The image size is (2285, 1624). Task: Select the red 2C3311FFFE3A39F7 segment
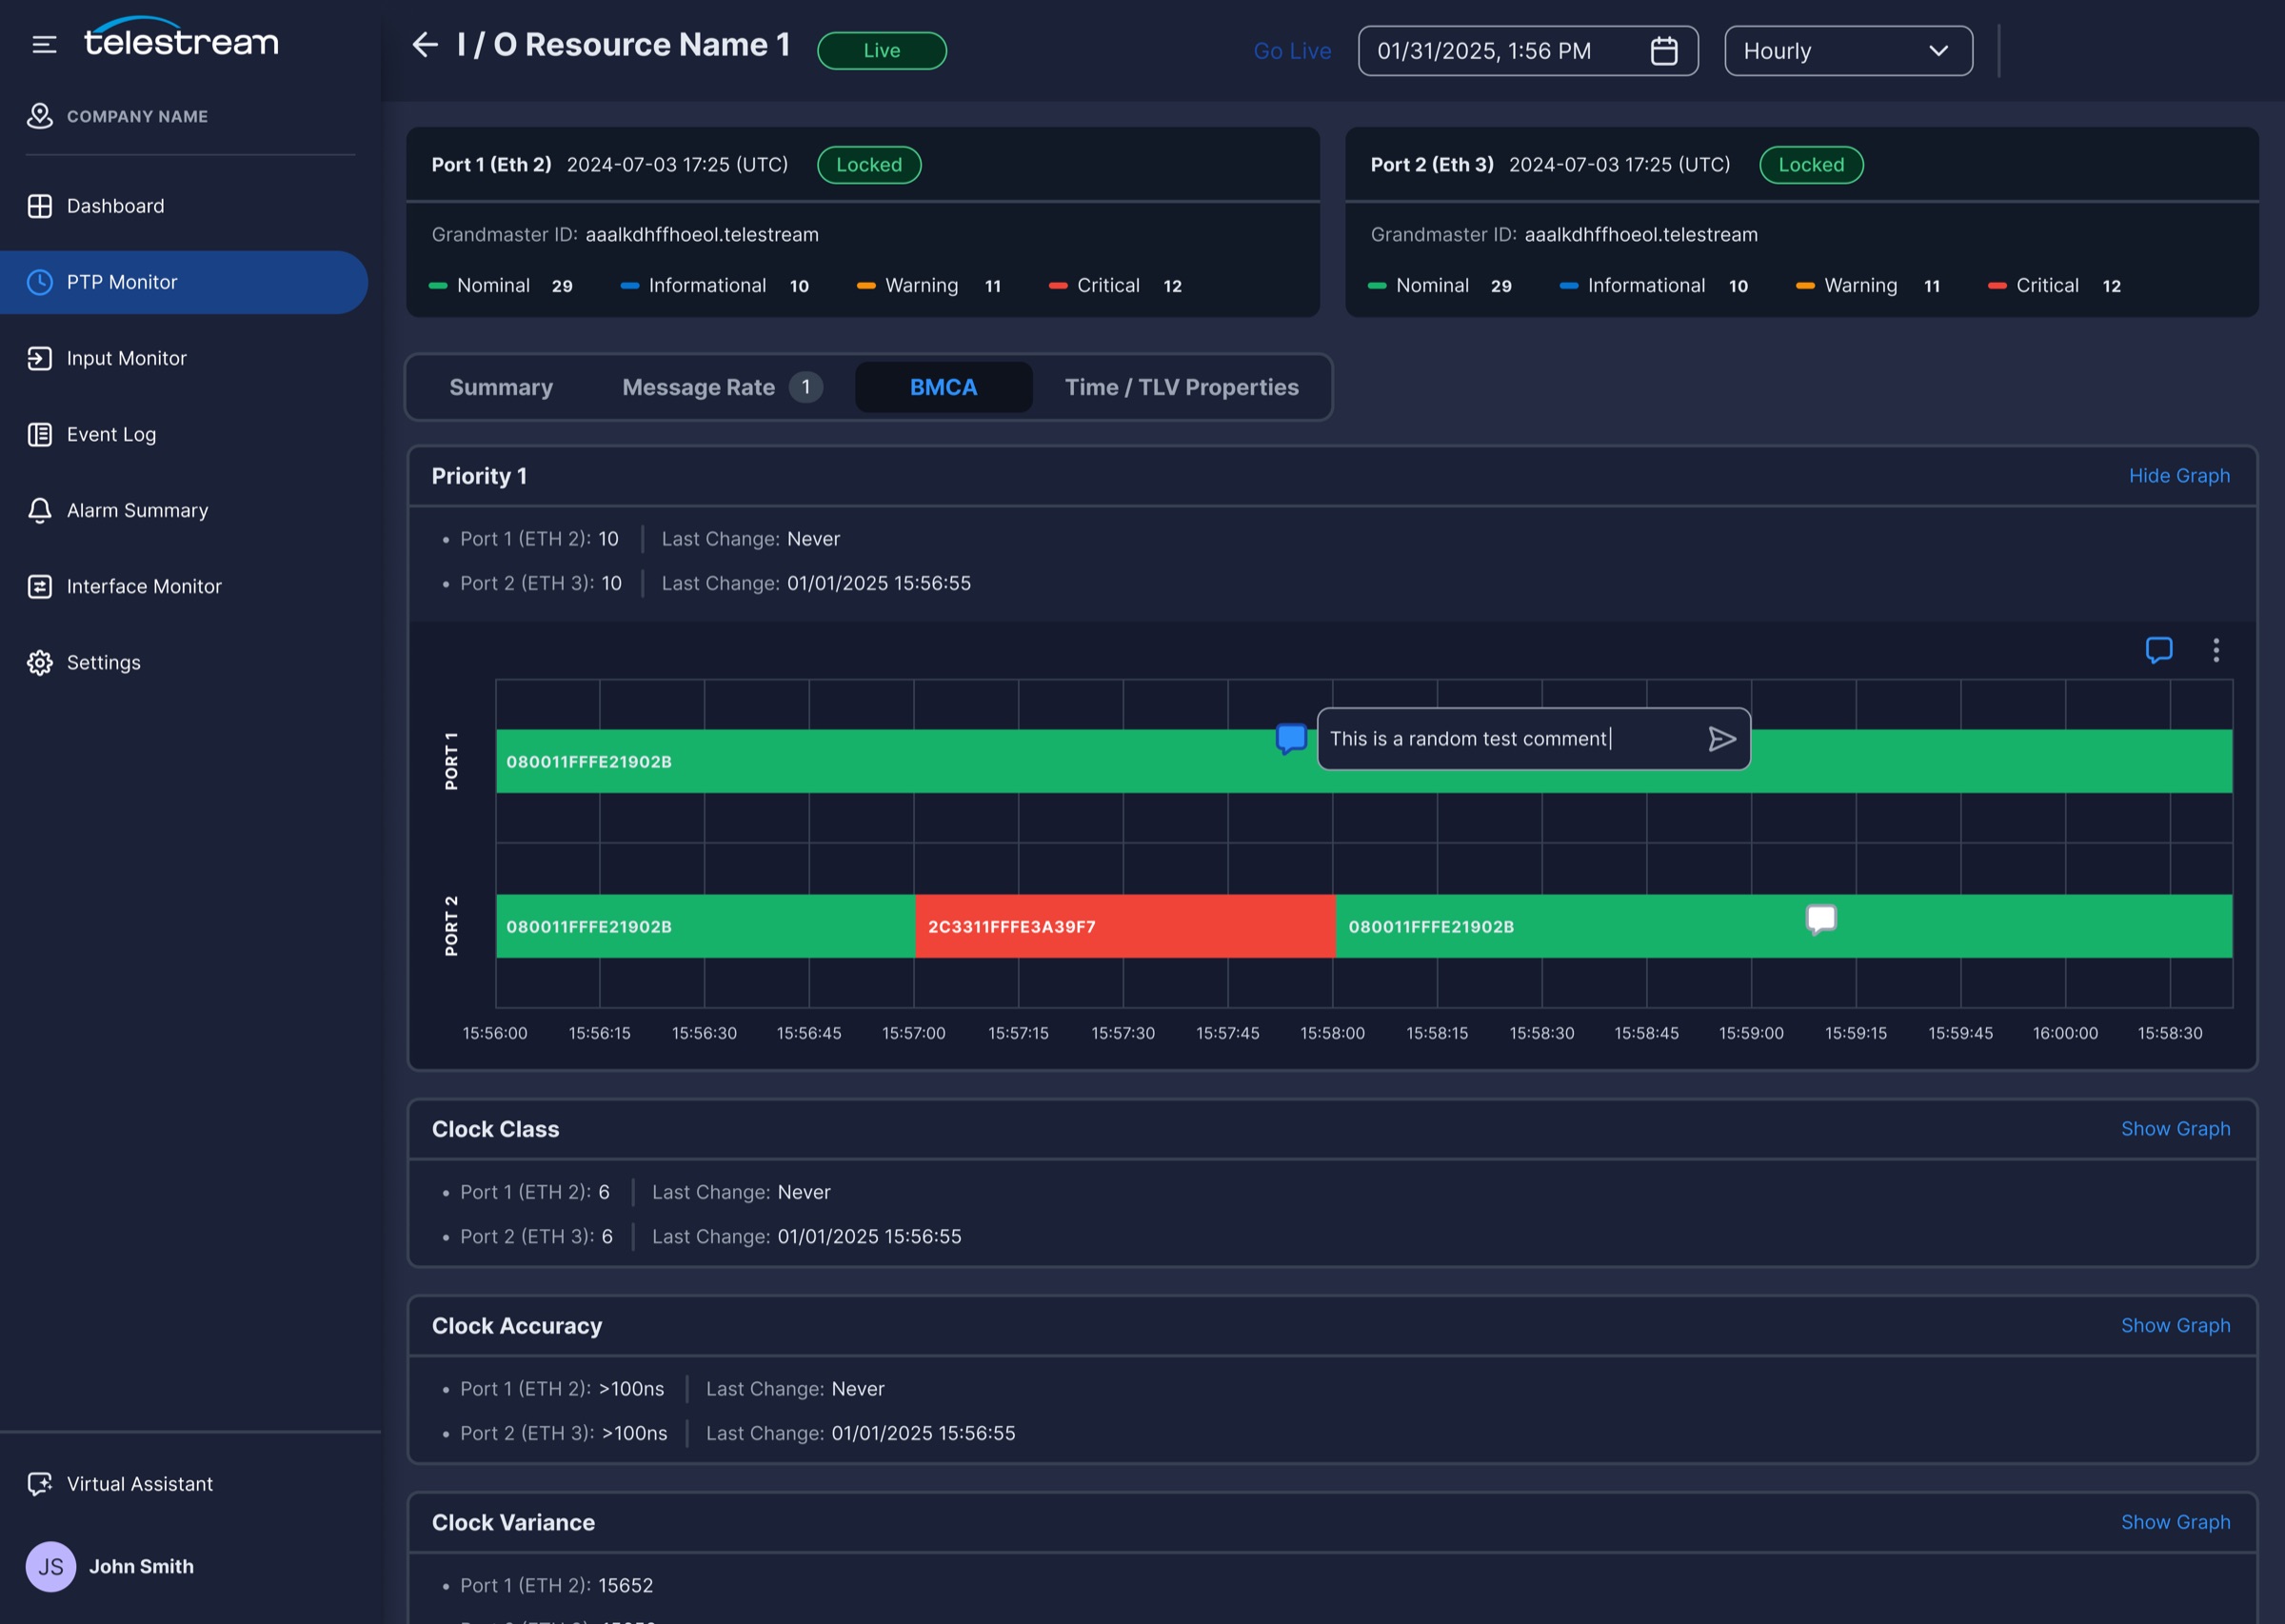(1124, 926)
